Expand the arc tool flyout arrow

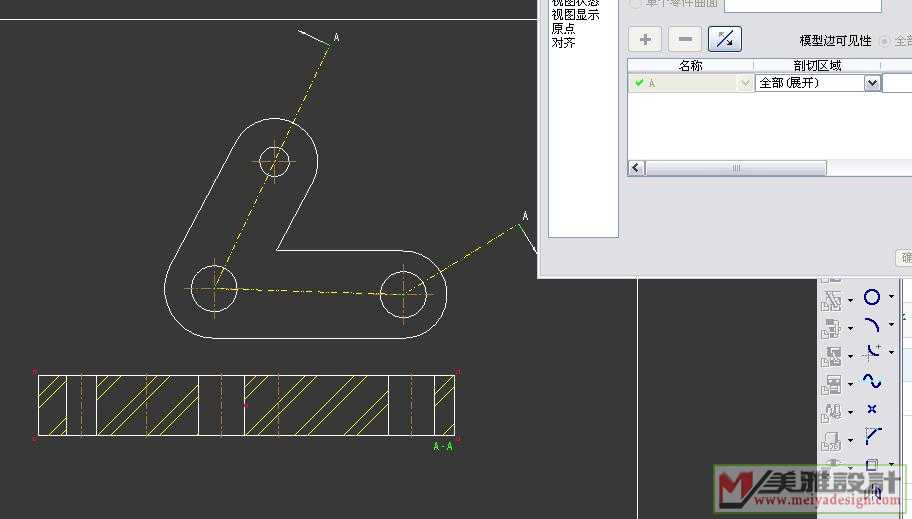click(891, 325)
